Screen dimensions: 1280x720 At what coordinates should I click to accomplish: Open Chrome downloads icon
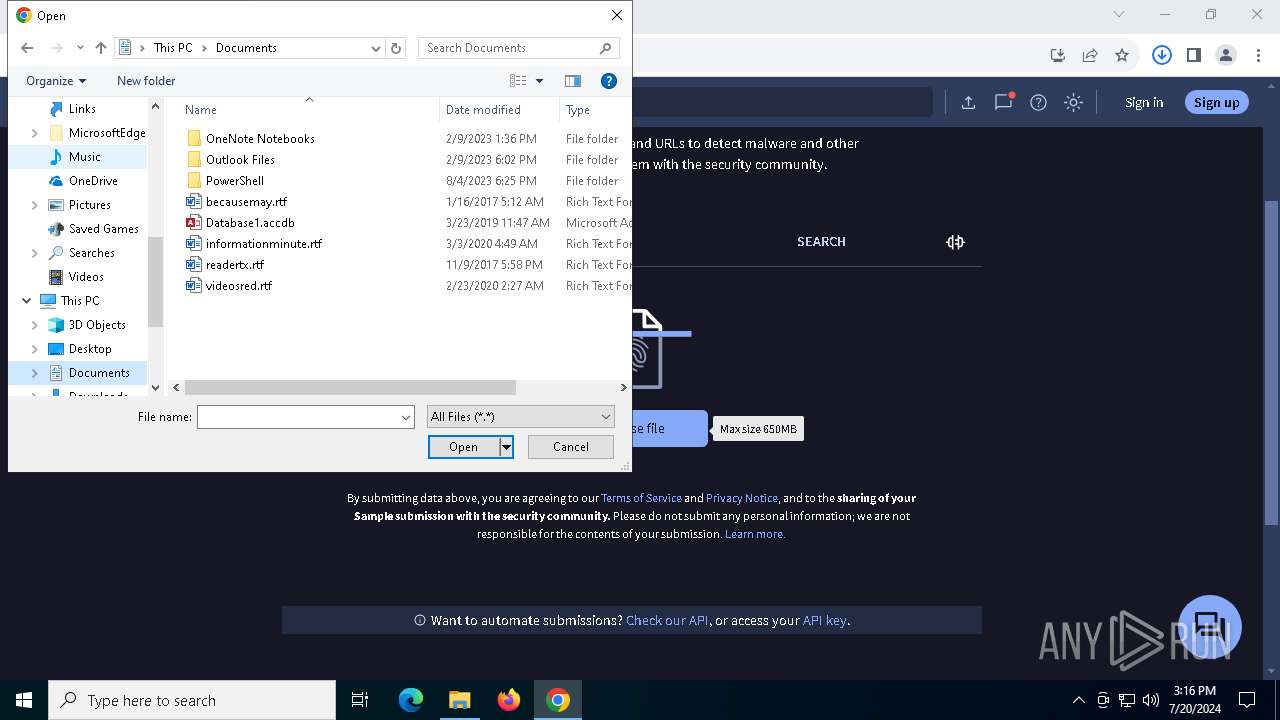tap(1058, 56)
